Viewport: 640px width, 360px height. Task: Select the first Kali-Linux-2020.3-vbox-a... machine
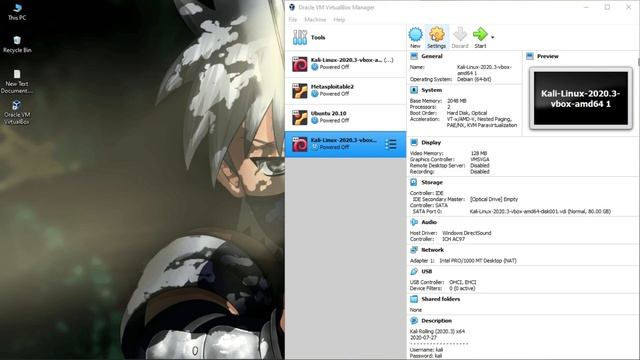click(x=345, y=64)
